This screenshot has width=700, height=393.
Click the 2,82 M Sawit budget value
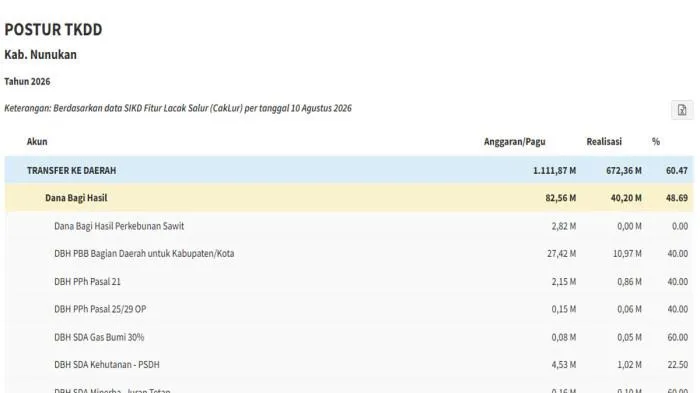point(563,226)
